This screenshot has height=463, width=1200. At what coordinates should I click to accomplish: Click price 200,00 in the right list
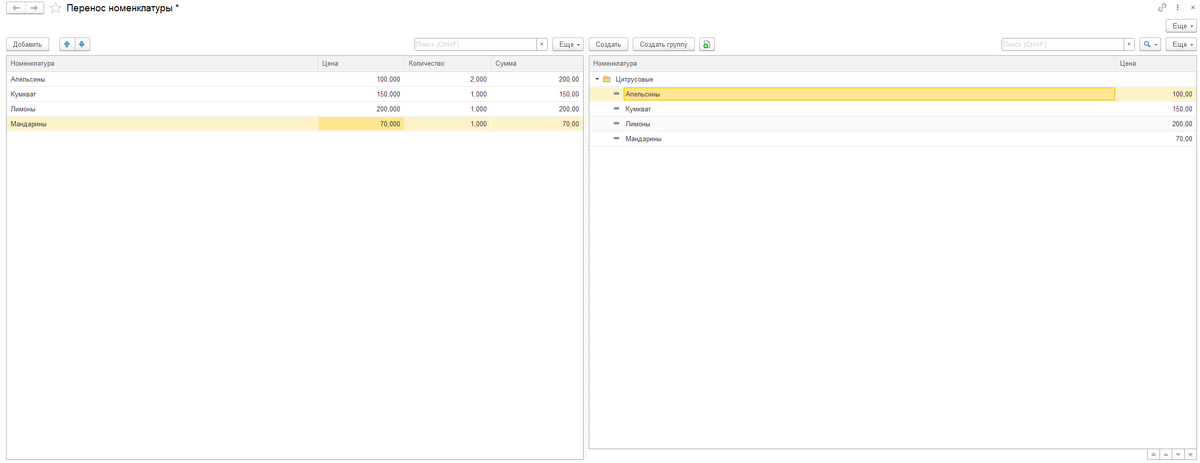(1157, 124)
